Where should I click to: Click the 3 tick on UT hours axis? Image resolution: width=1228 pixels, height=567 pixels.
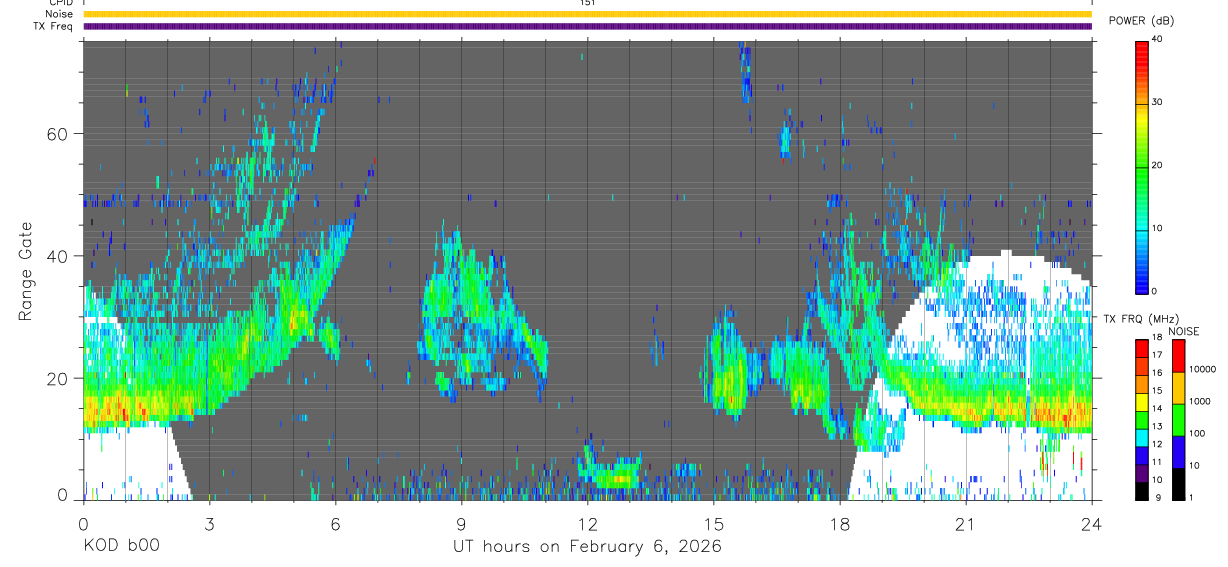coord(210,522)
